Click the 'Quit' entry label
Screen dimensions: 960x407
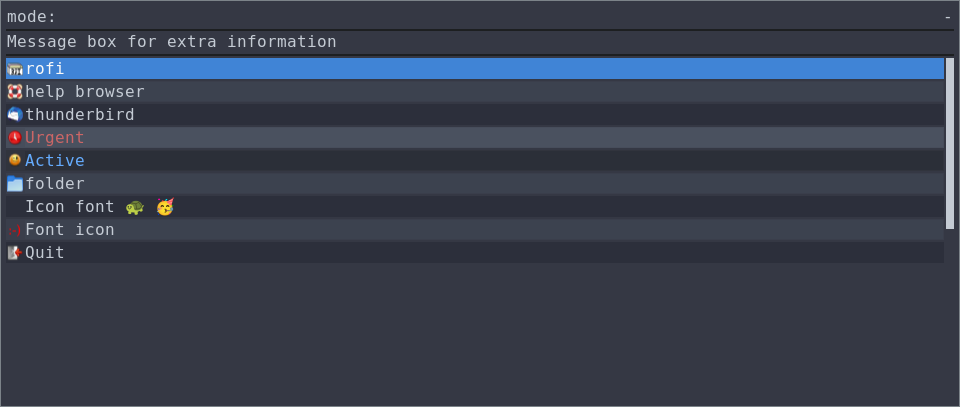click(x=45, y=253)
